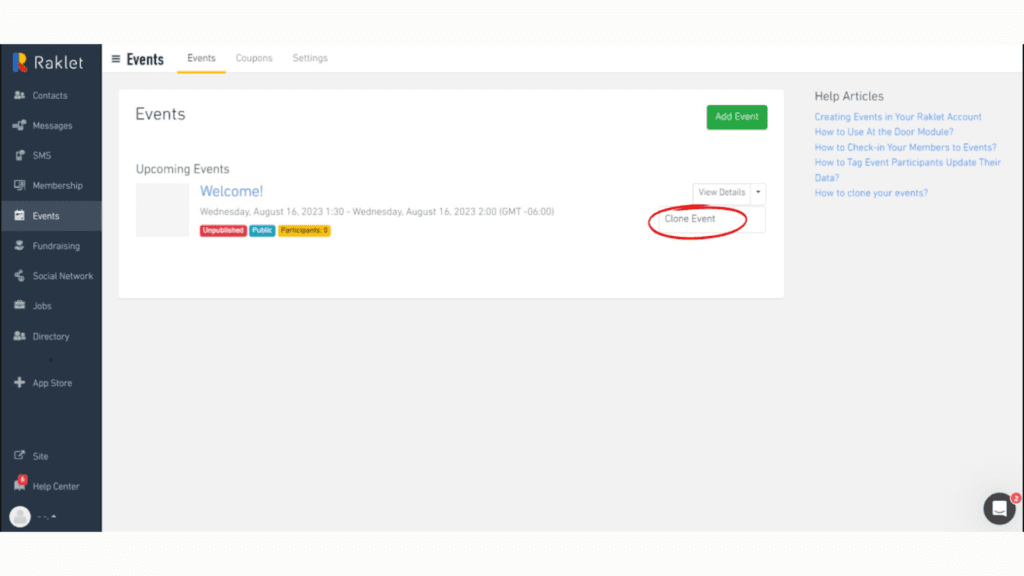Expand the View Details dropdown arrow
The image size is (1024, 576).
point(758,193)
